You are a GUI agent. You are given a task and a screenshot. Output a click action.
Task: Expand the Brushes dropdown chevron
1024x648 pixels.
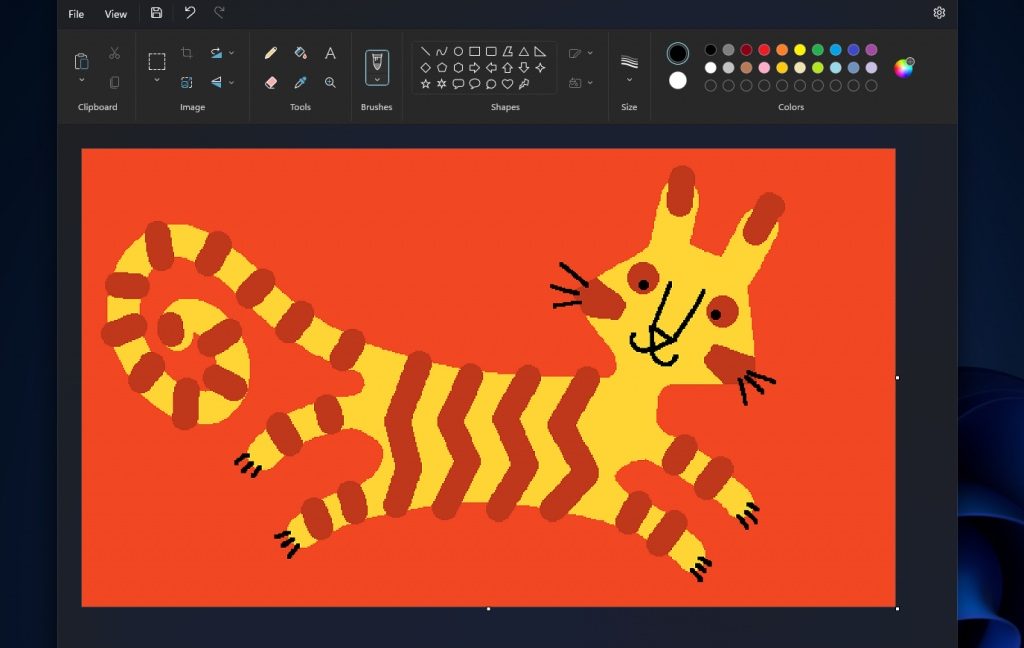point(377,79)
